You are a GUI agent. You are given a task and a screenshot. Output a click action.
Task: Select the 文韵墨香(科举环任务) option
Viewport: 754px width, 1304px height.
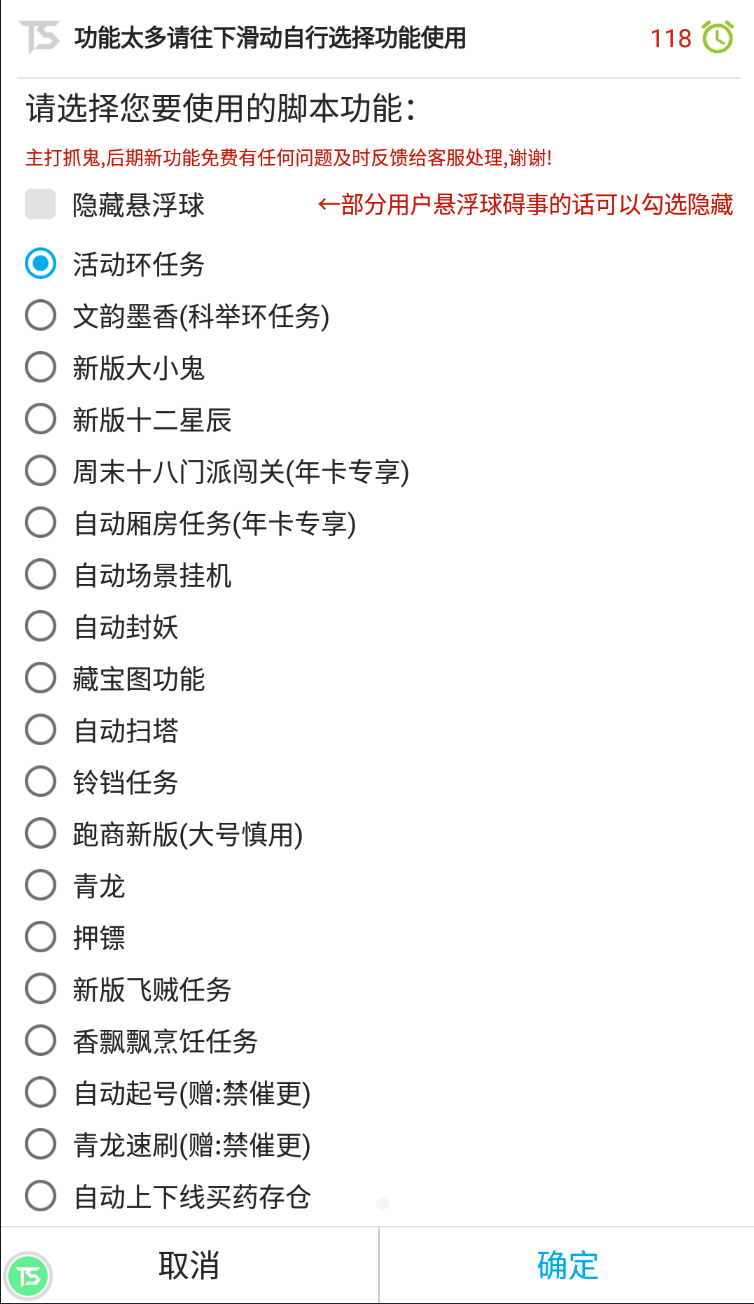(40, 314)
